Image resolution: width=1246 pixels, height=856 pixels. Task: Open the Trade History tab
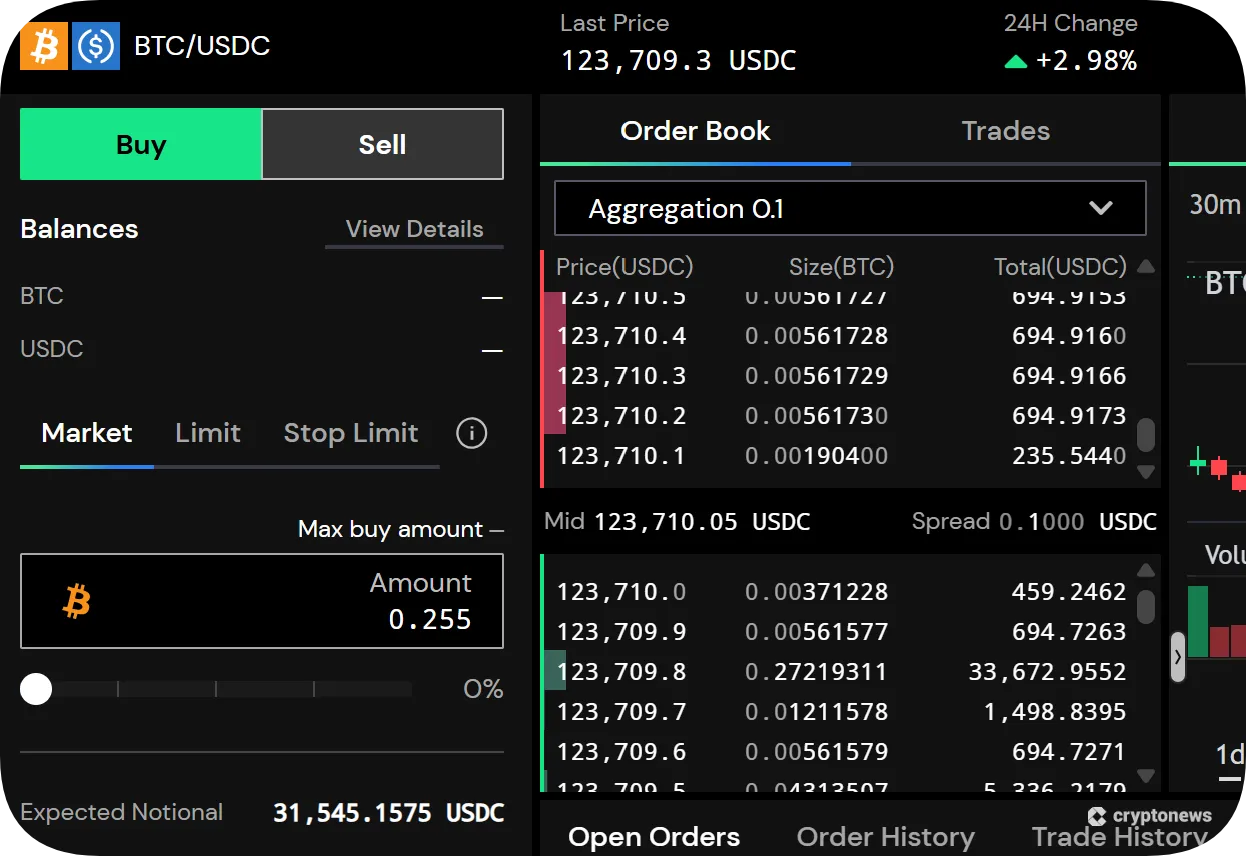pos(1120,837)
